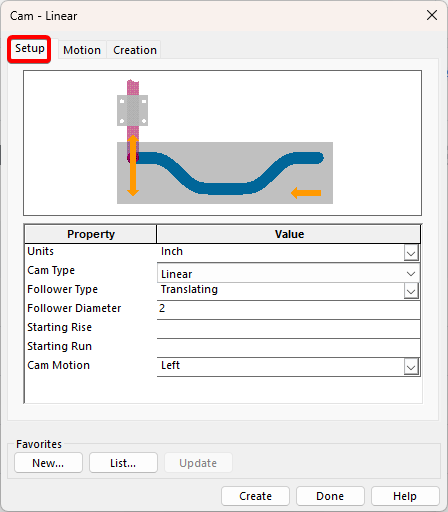Expand the Follower Type dropdown arrow
448x512 pixels.
tap(411, 291)
